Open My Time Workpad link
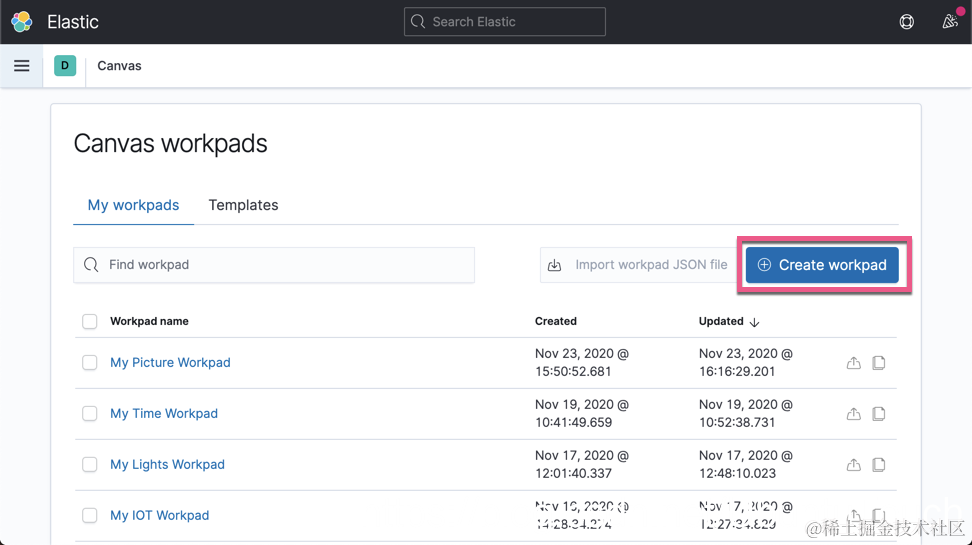The width and height of the screenshot is (972, 545). pos(164,414)
